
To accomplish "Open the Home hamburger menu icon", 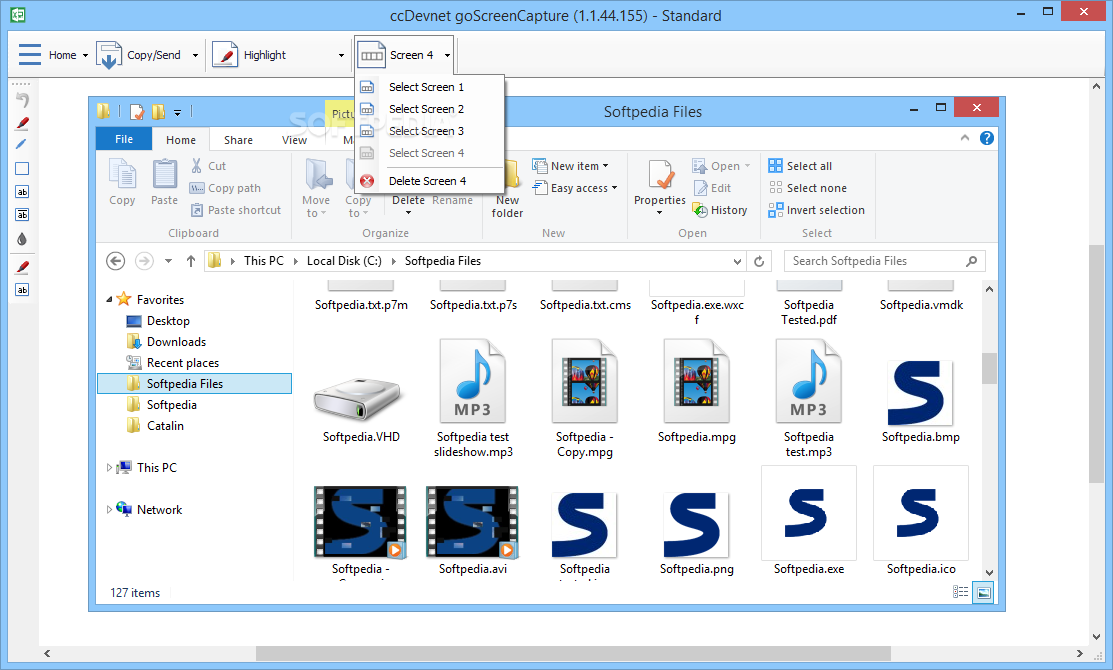I will (30, 55).
